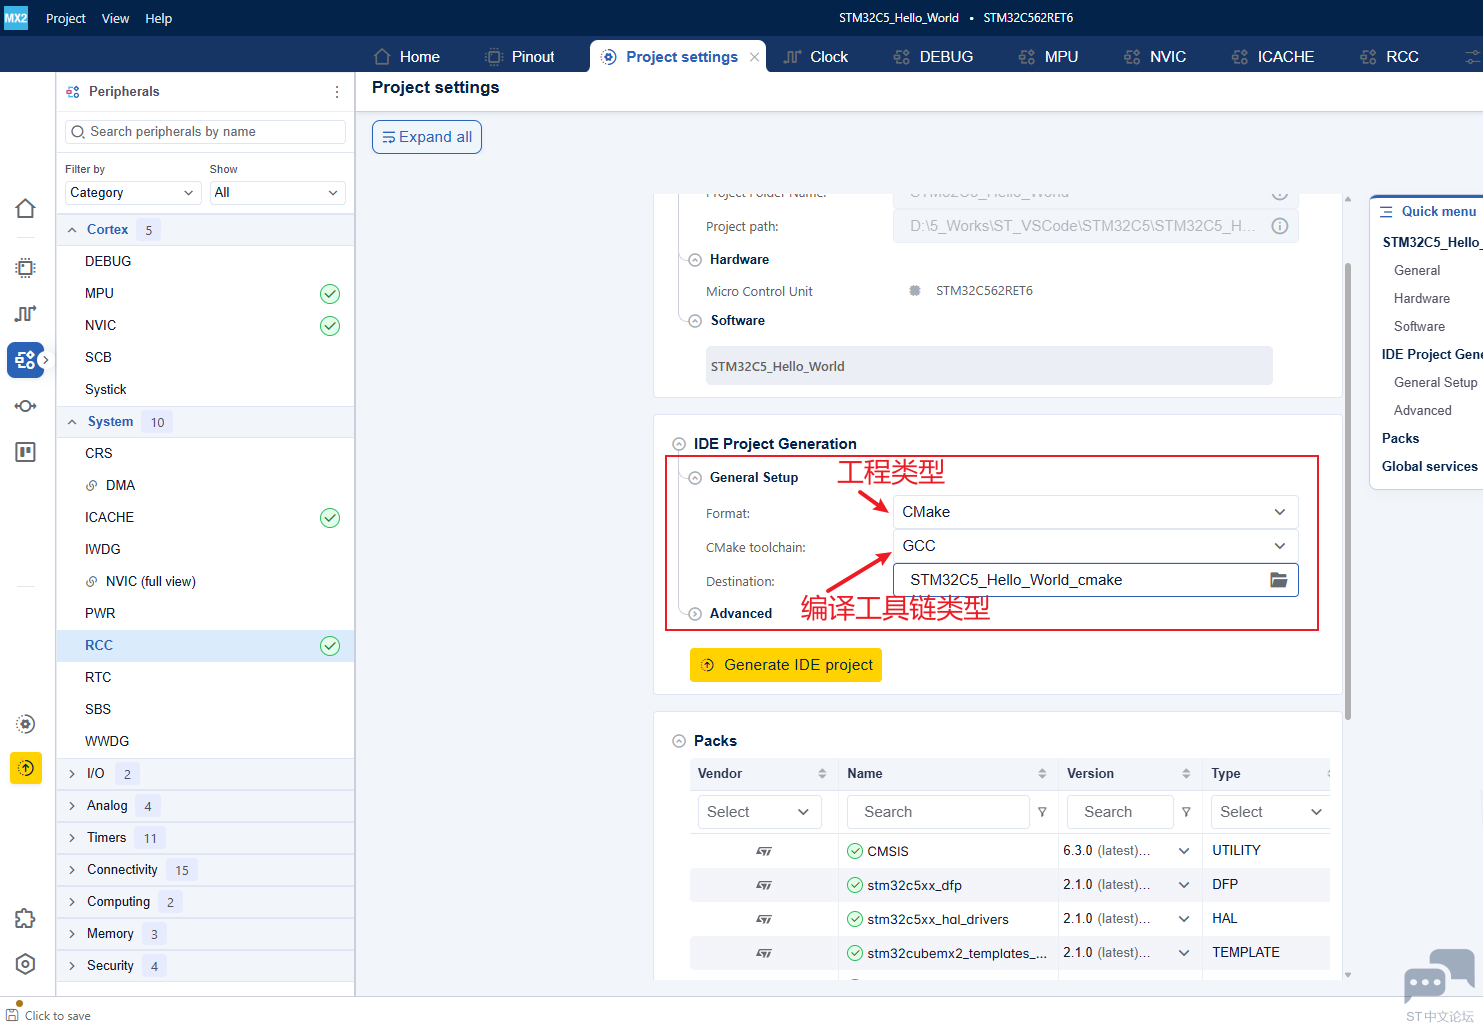Expand the Security peripheral category
The width and height of the screenshot is (1483, 1032).
click(72, 966)
